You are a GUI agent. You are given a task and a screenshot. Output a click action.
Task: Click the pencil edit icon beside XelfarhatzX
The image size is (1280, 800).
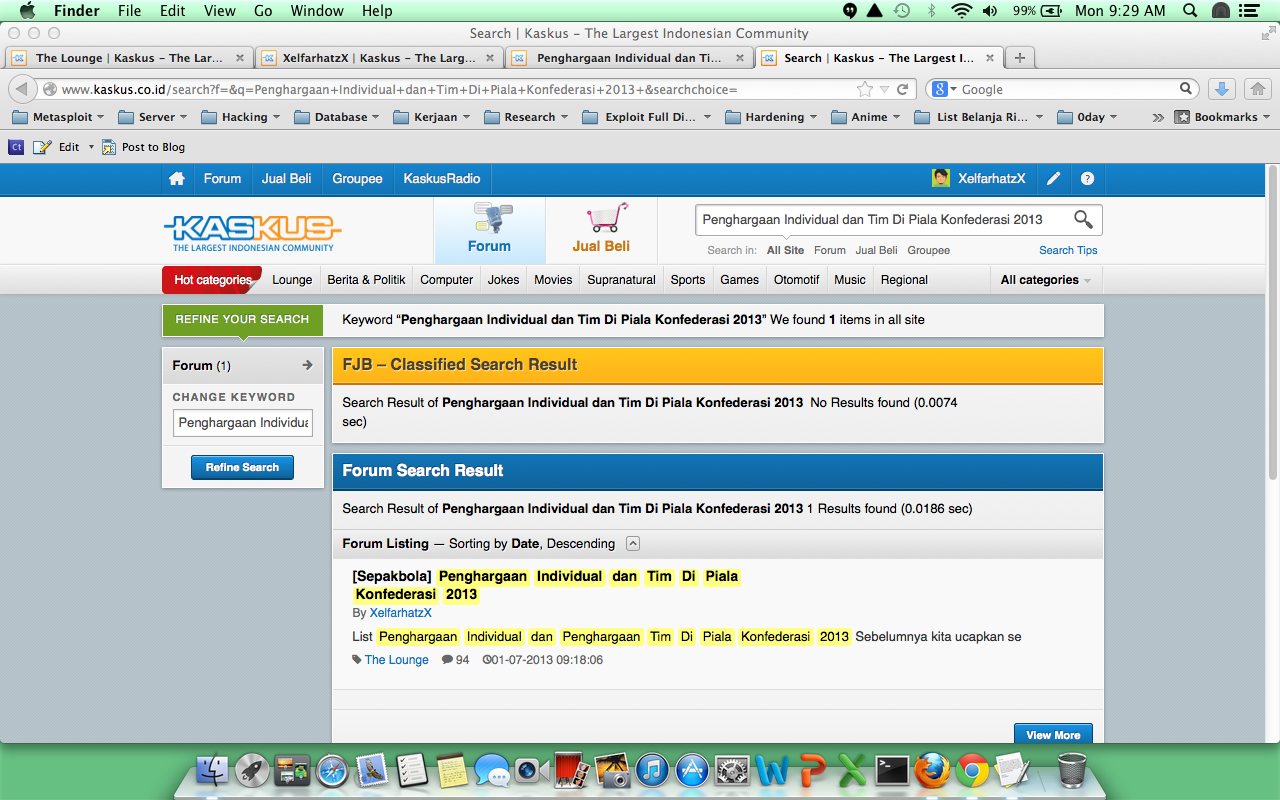click(x=1053, y=179)
